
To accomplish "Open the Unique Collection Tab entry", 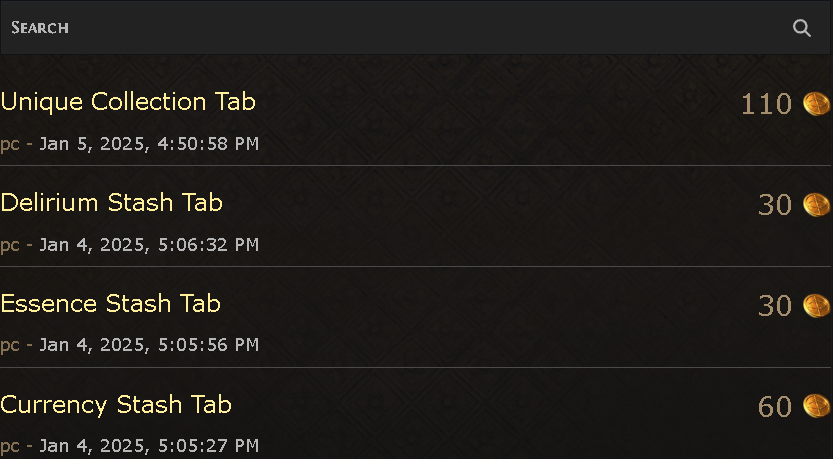I will 128,102.
